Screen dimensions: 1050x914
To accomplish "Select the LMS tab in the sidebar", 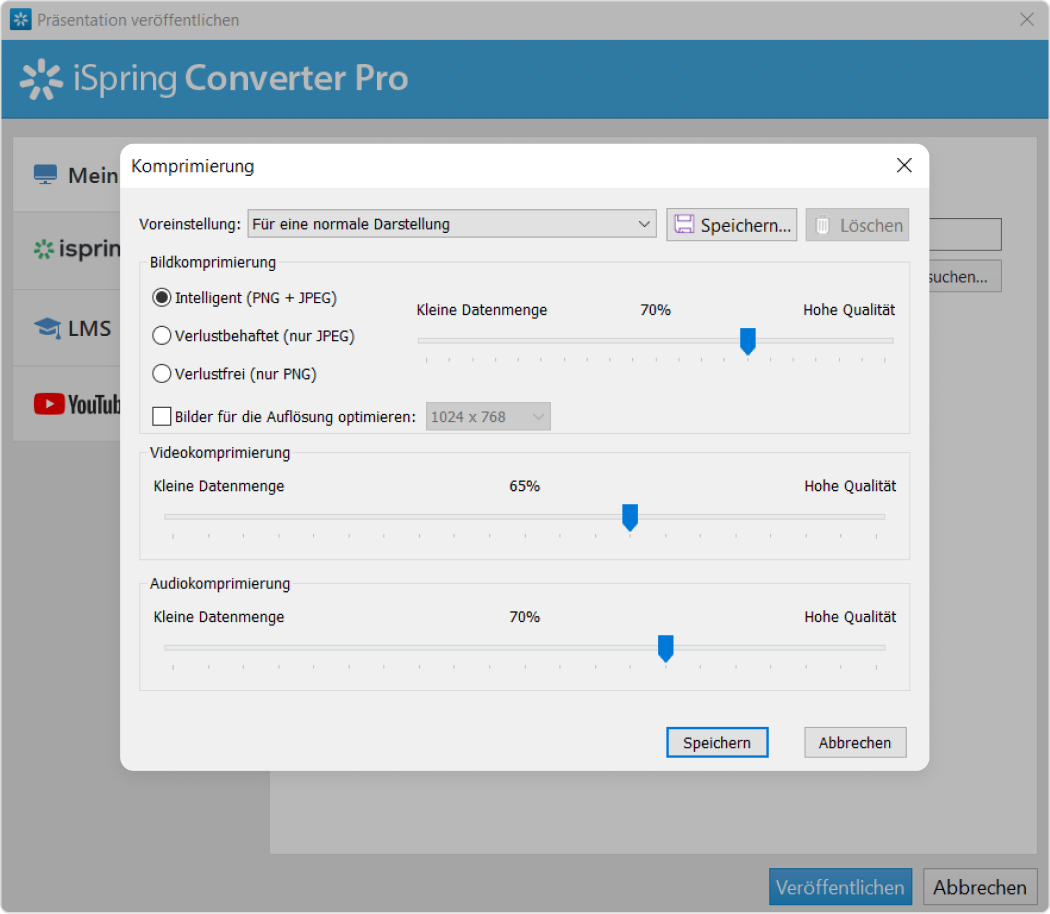I will [67, 328].
